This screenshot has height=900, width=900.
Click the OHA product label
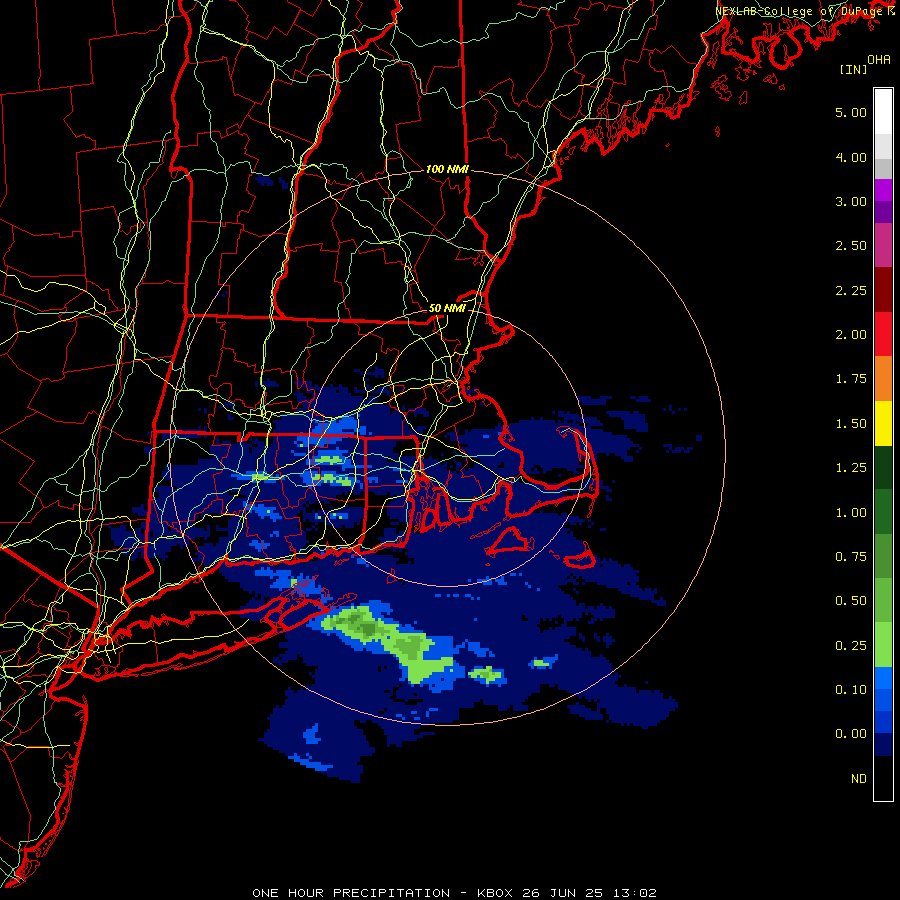(x=879, y=59)
